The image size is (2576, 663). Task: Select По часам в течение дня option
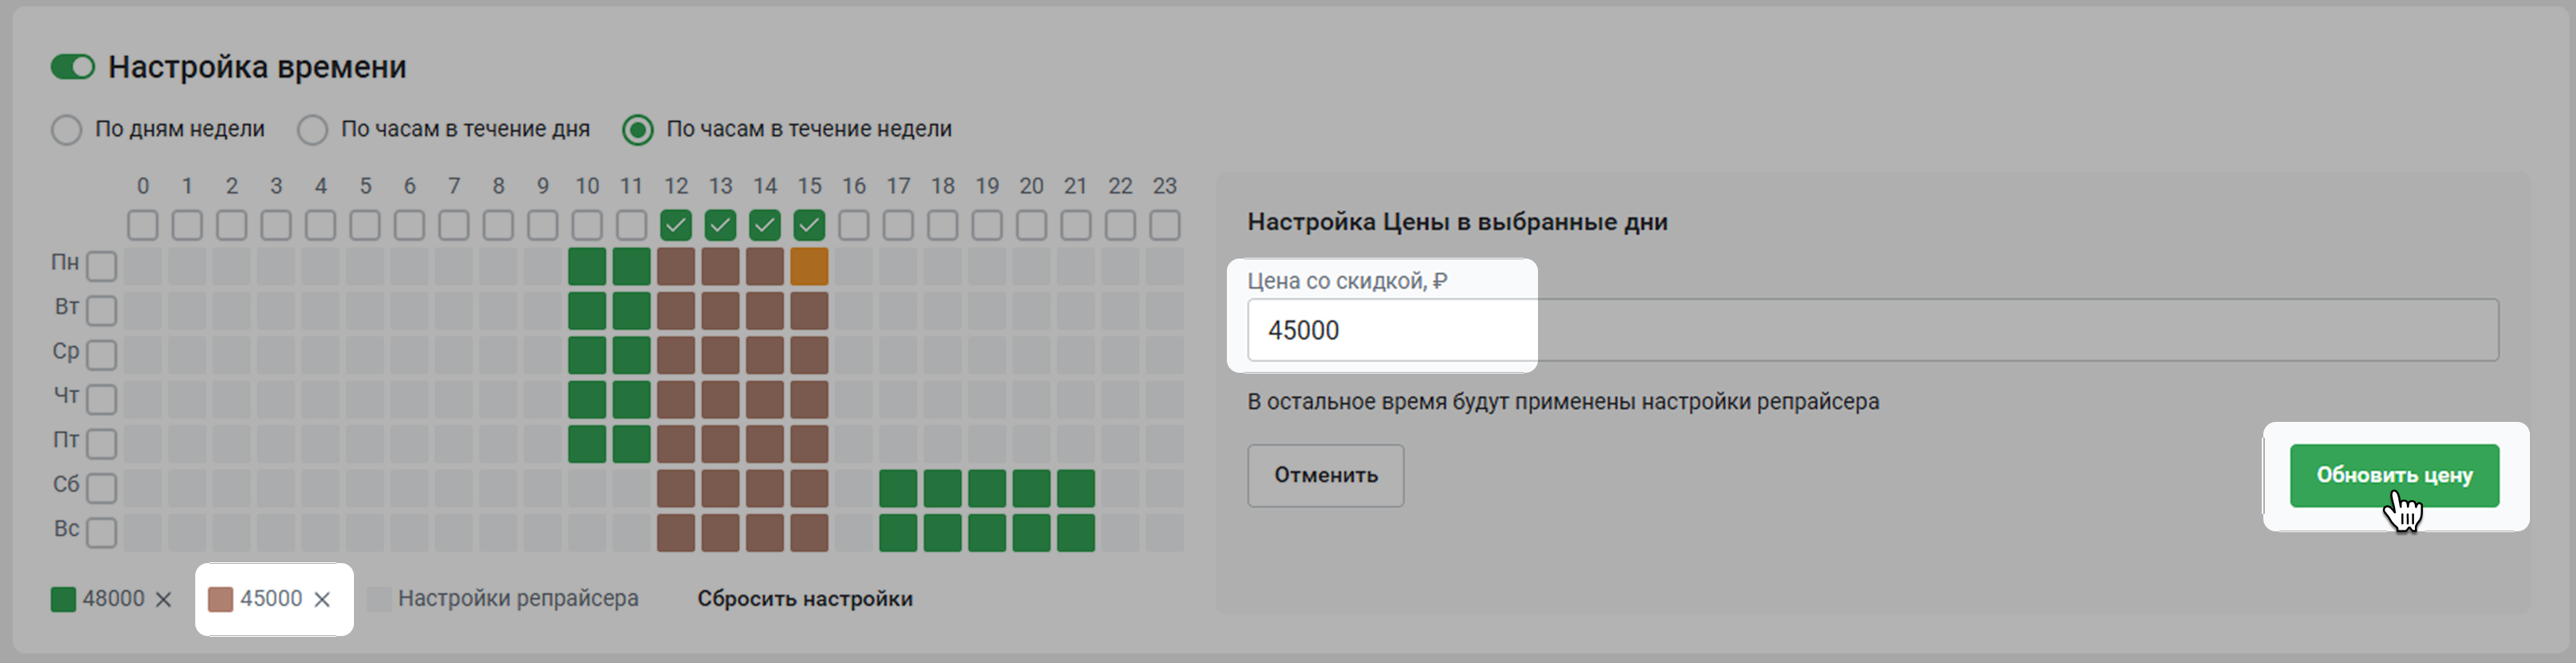313,130
